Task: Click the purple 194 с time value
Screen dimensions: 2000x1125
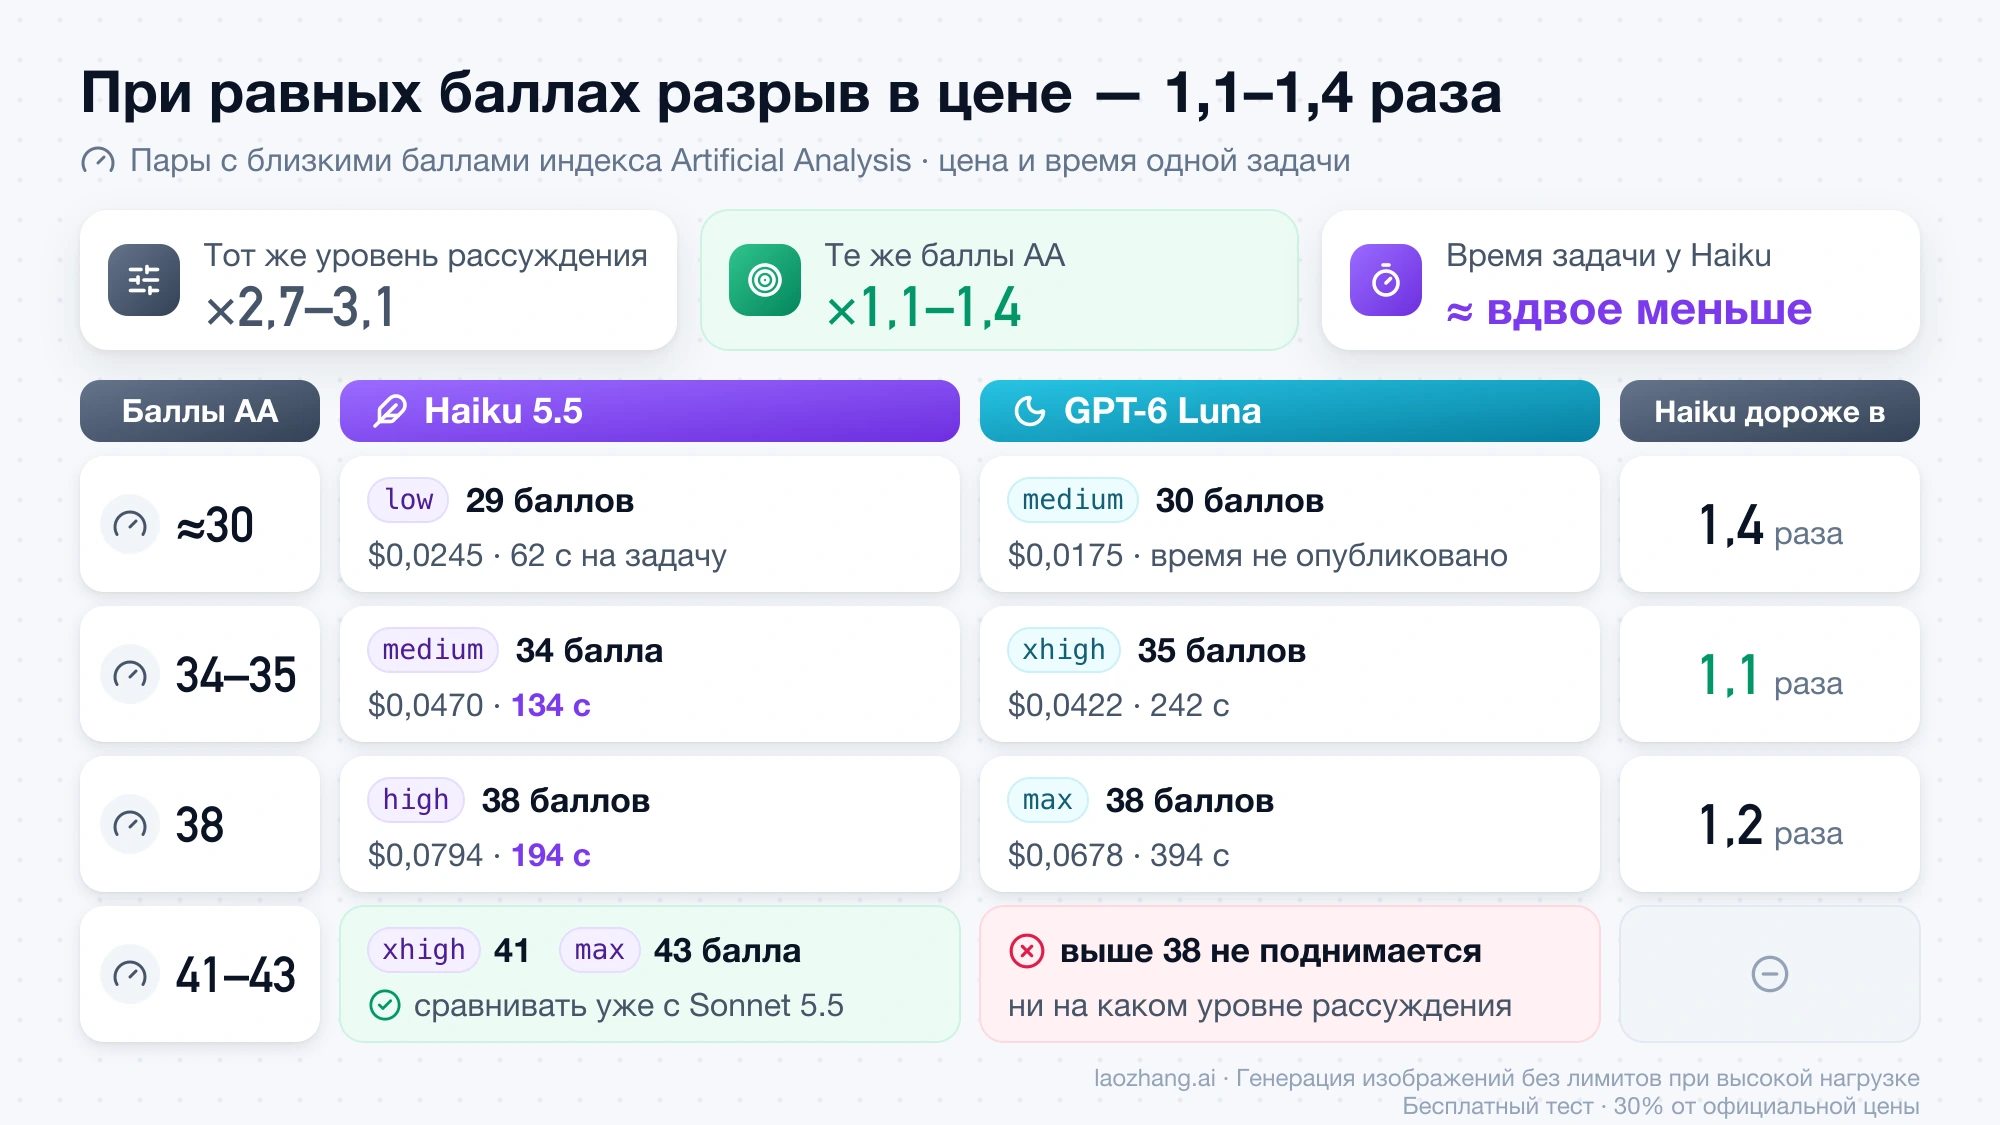Action: (x=551, y=855)
